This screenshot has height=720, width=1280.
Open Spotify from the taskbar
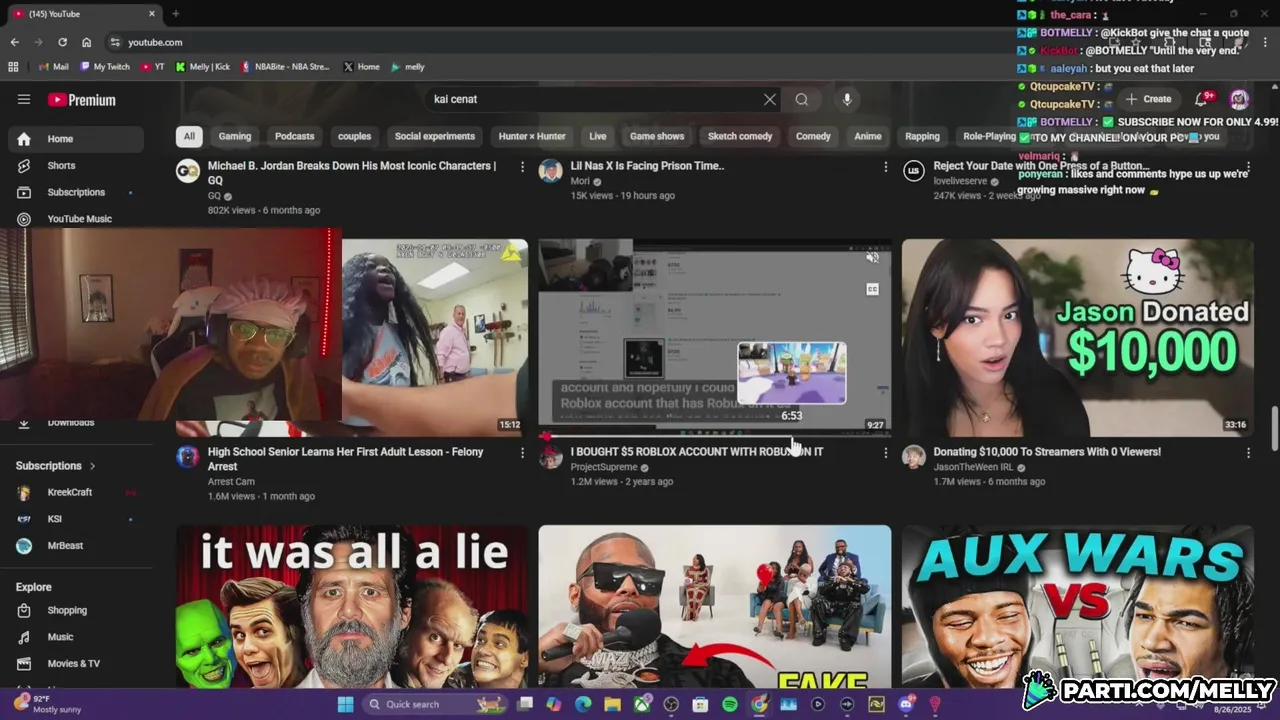730,704
